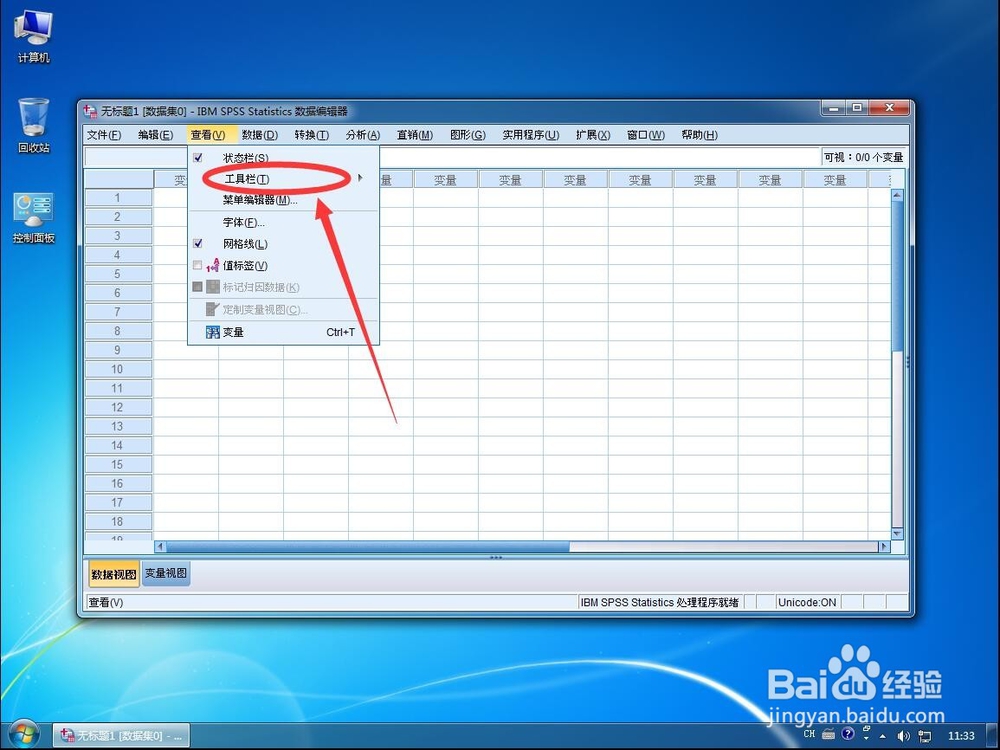Select the 回收站 recycle bin icon
This screenshot has width=1000, height=750.
[33, 126]
